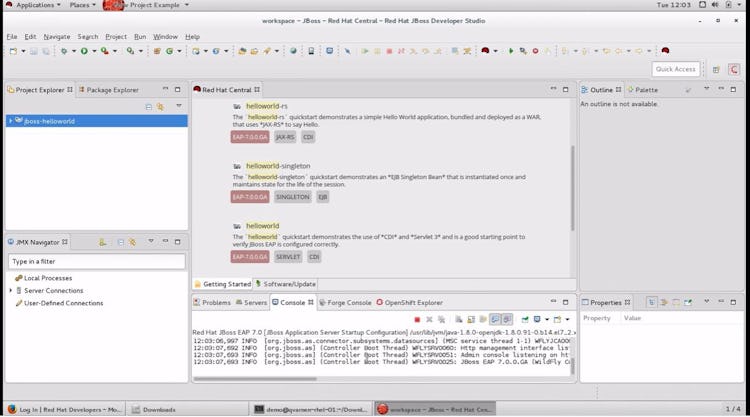The image size is (750, 417).
Task: Click the Quick Access search field
Action: click(675, 69)
